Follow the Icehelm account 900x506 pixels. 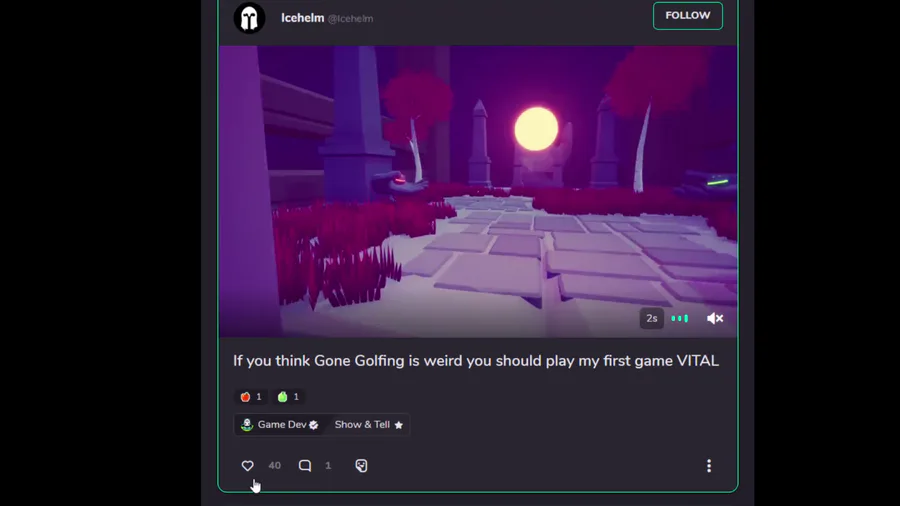[x=688, y=15]
